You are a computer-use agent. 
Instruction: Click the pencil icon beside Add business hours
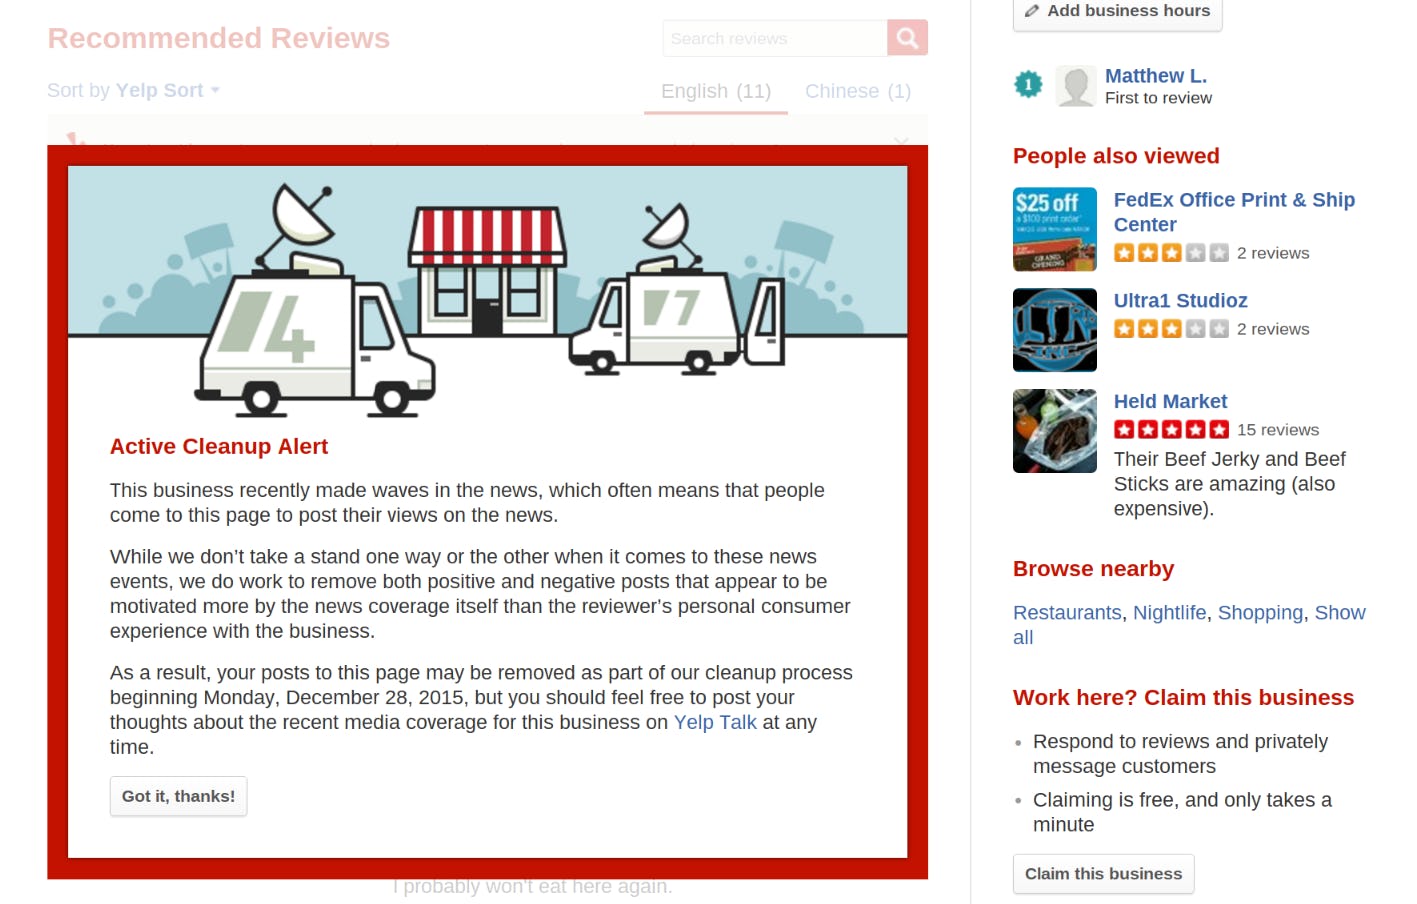tap(1032, 11)
